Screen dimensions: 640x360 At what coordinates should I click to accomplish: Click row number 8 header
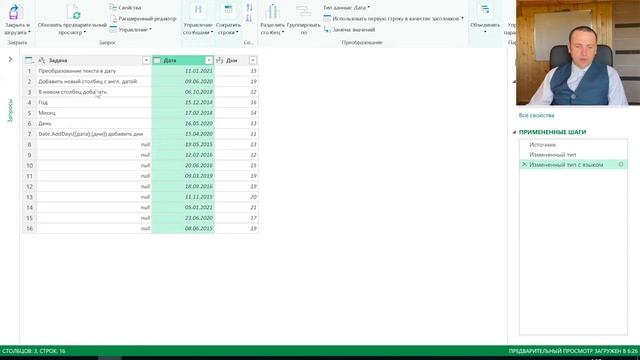(x=29, y=144)
